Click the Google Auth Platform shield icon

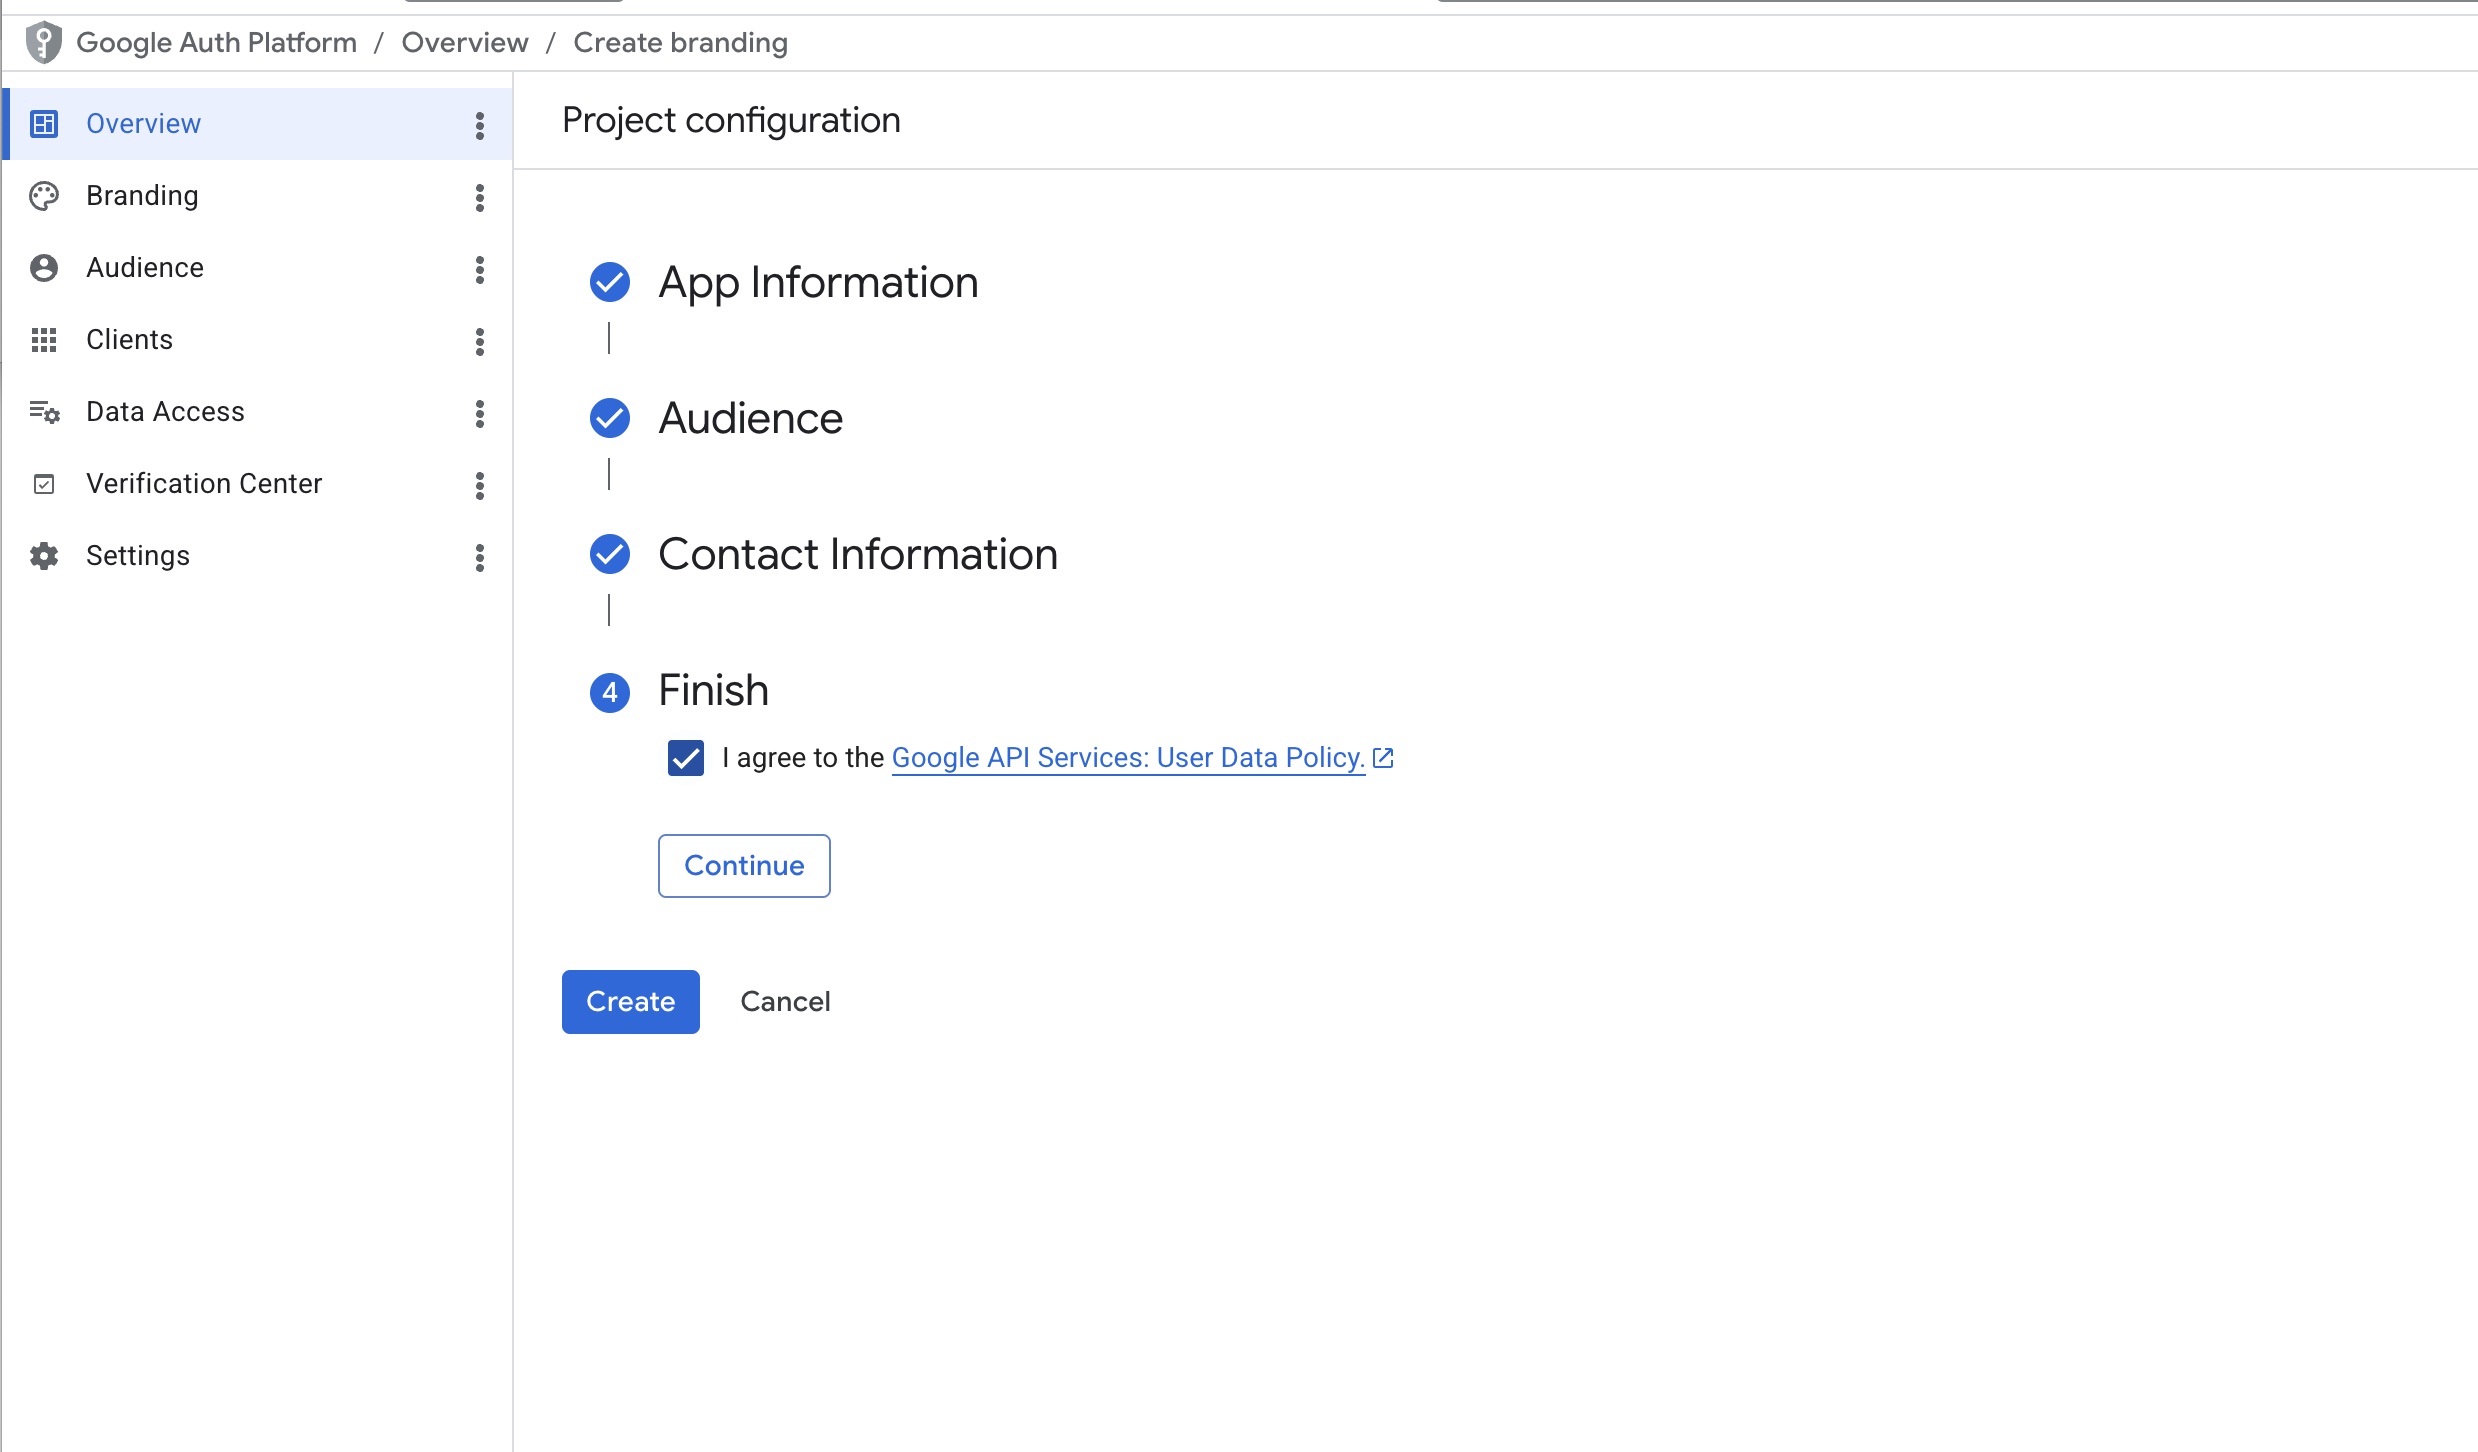tap(43, 42)
